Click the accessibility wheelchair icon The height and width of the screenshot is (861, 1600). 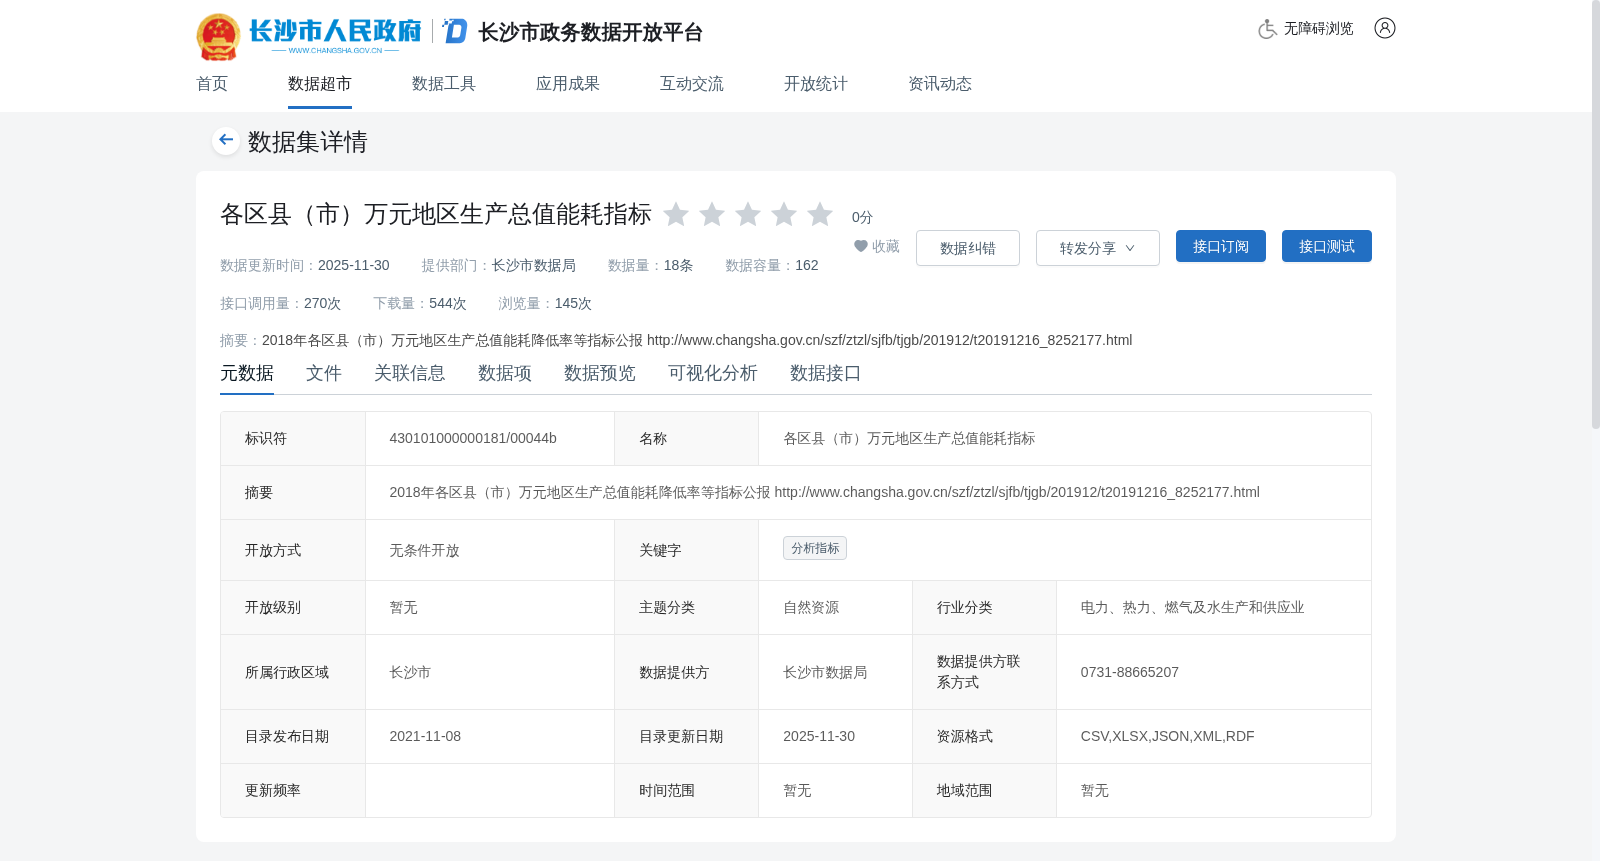click(x=1267, y=29)
